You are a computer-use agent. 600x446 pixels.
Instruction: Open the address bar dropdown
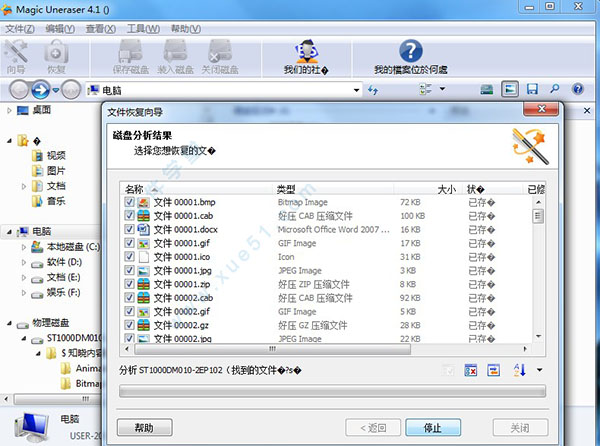click(356, 90)
